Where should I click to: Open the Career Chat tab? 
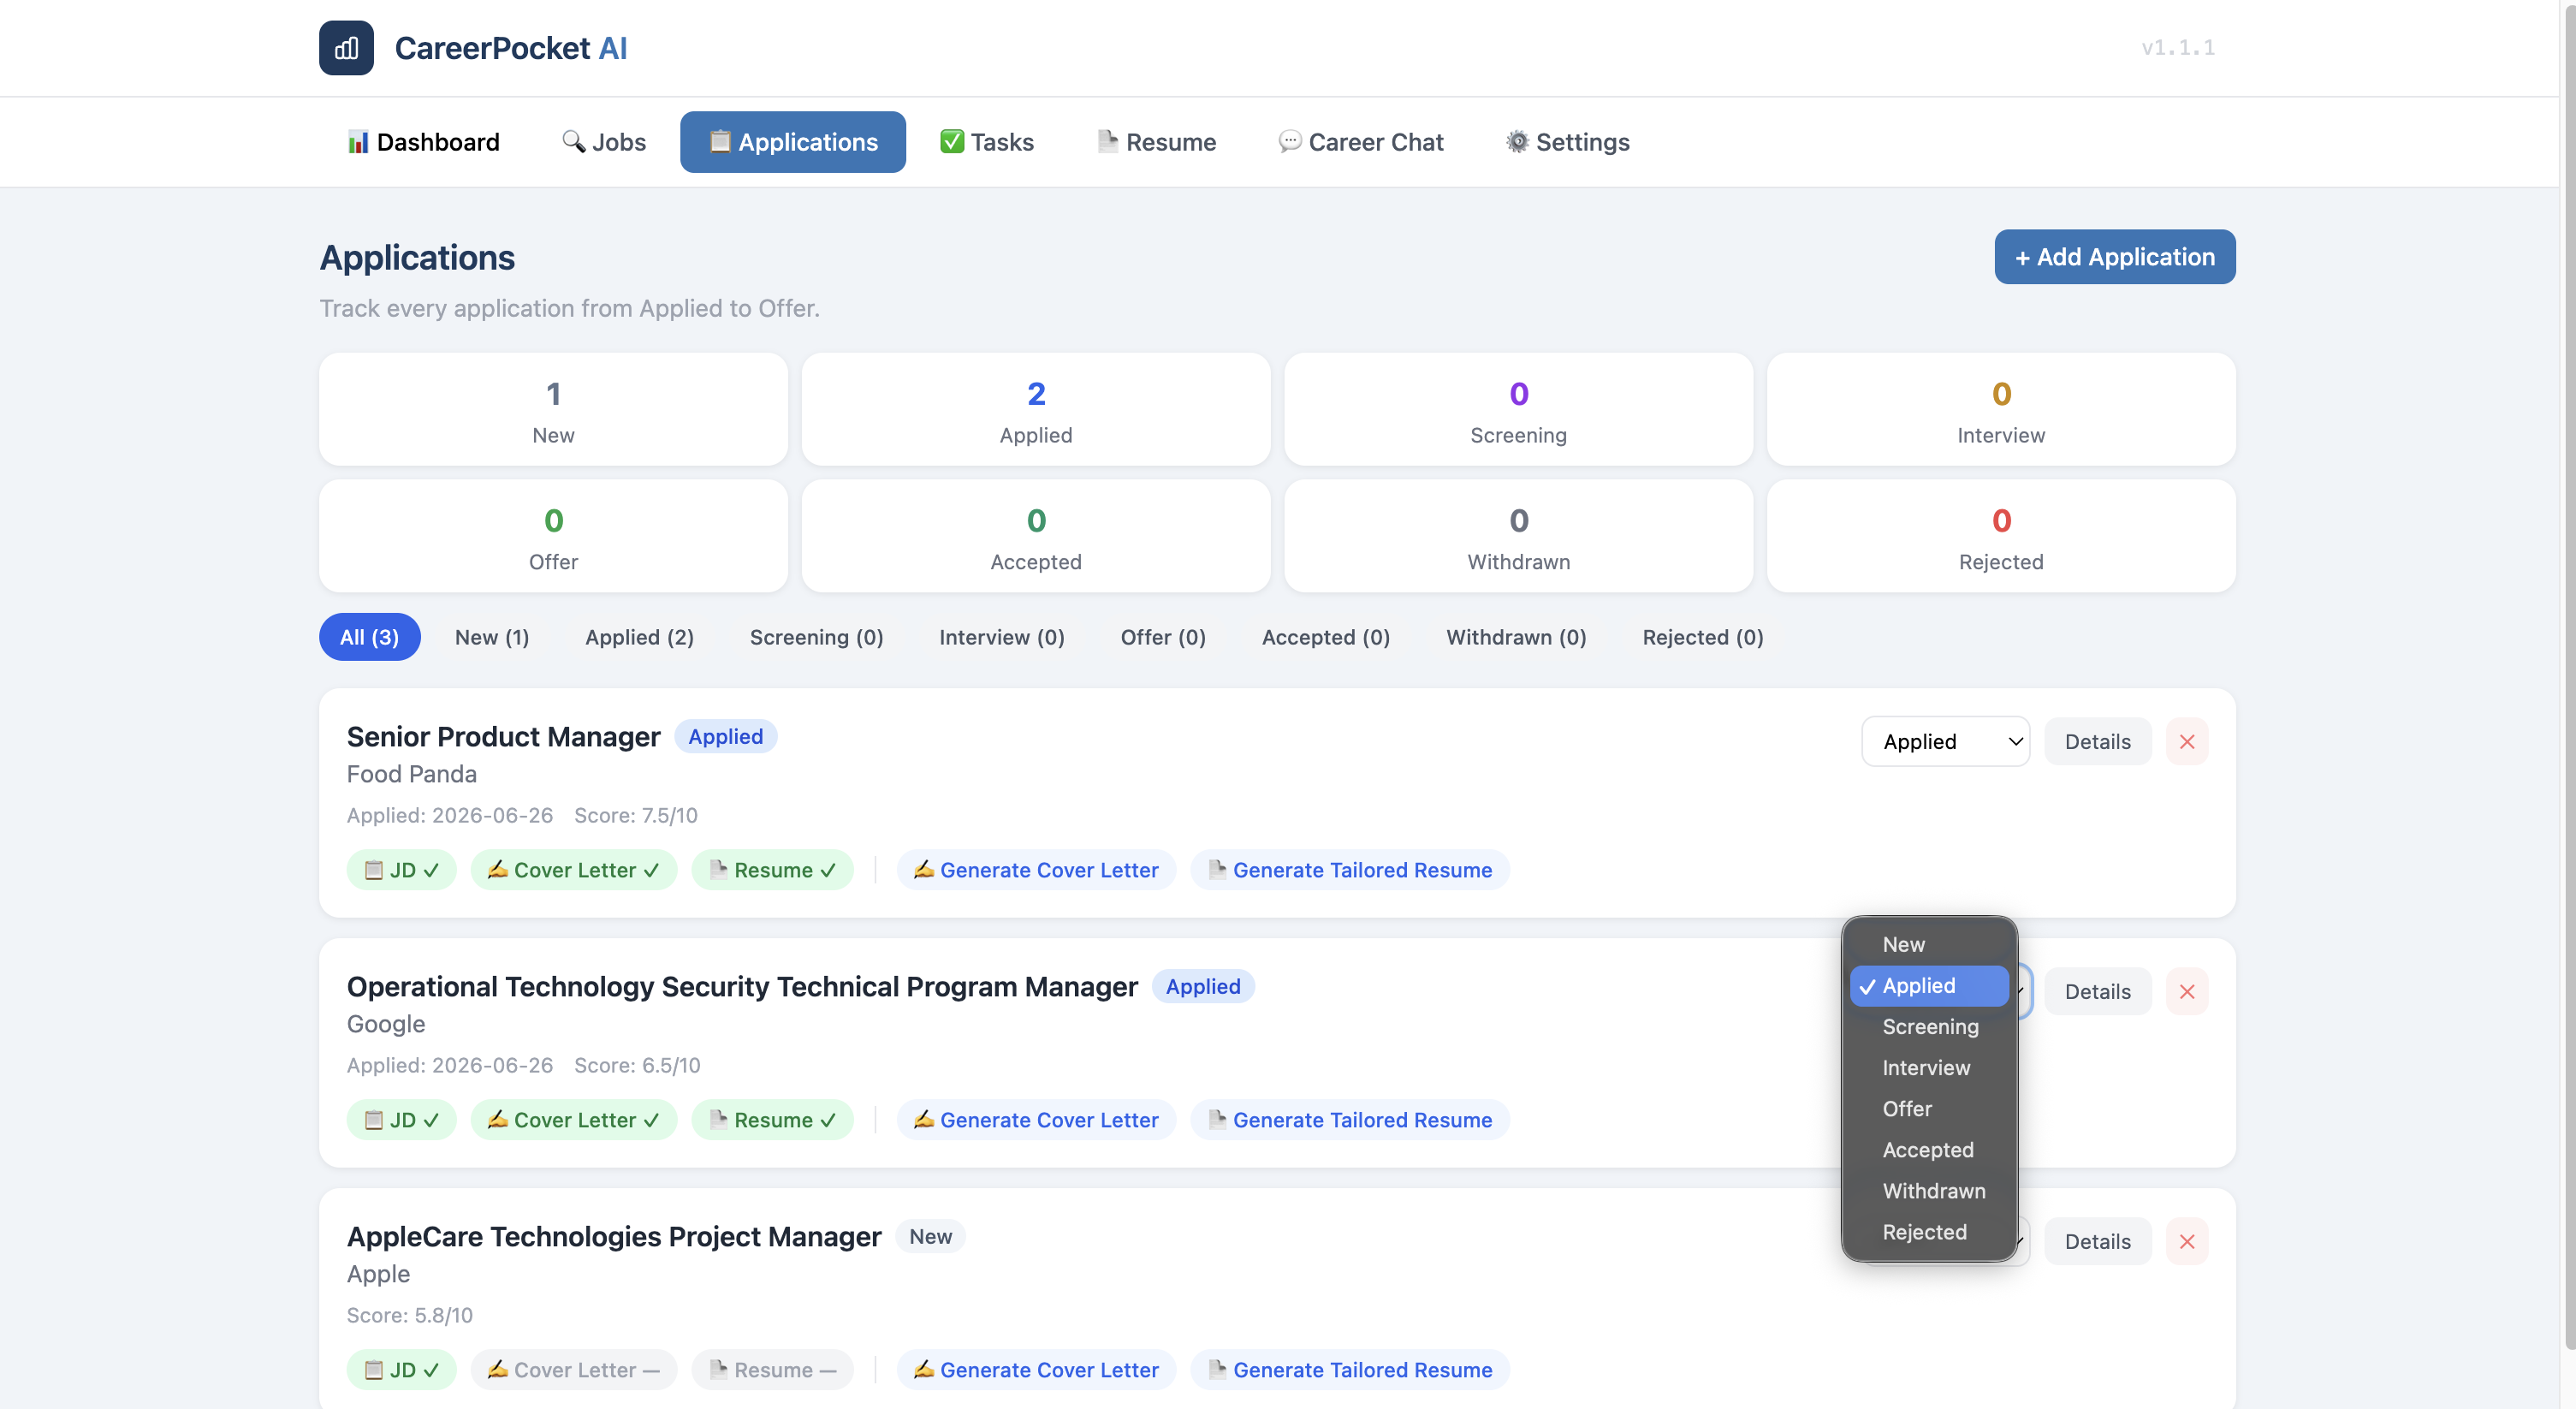click(x=1361, y=142)
